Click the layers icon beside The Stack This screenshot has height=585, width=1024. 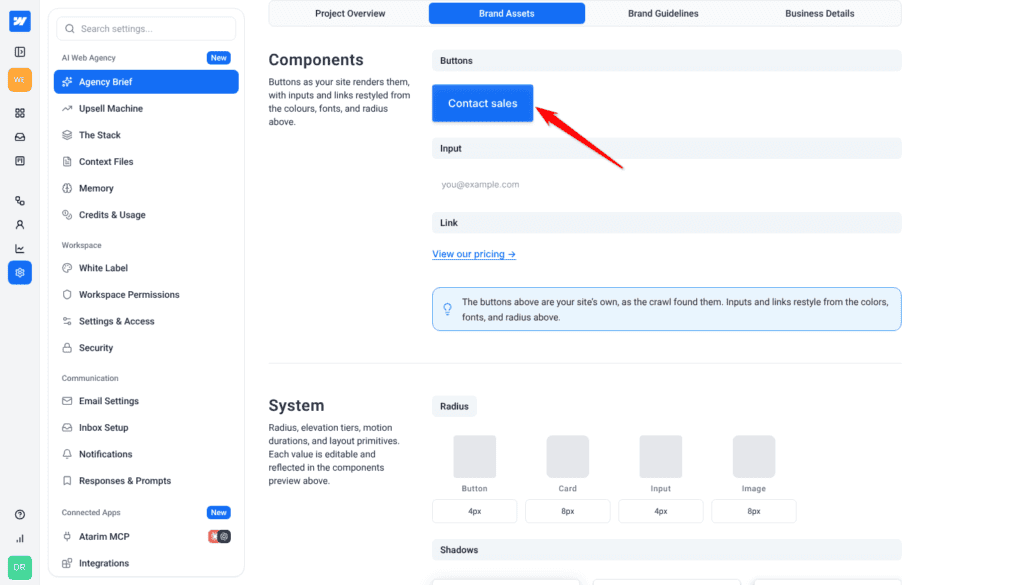[x=67, y=135]
